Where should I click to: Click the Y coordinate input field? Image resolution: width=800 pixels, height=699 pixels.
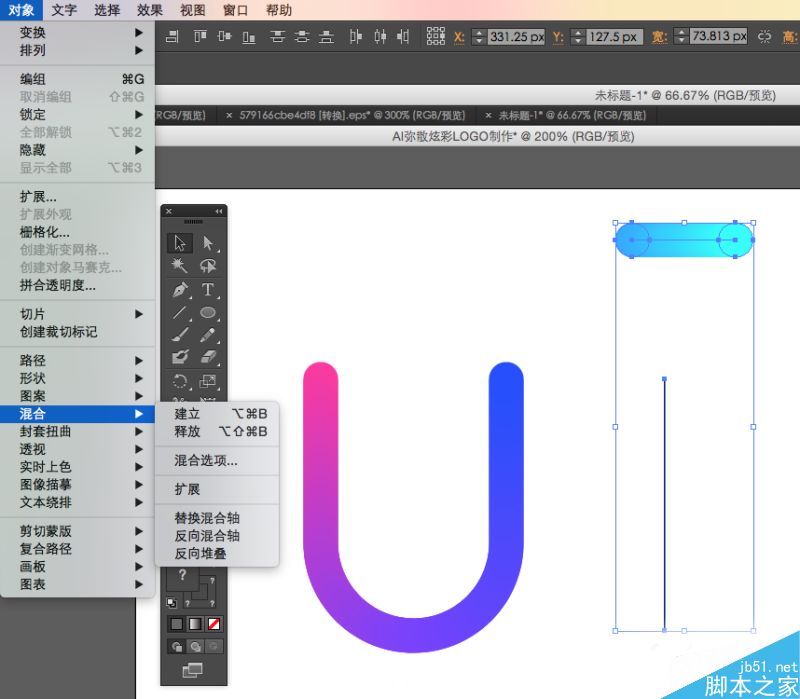[614, 37]
